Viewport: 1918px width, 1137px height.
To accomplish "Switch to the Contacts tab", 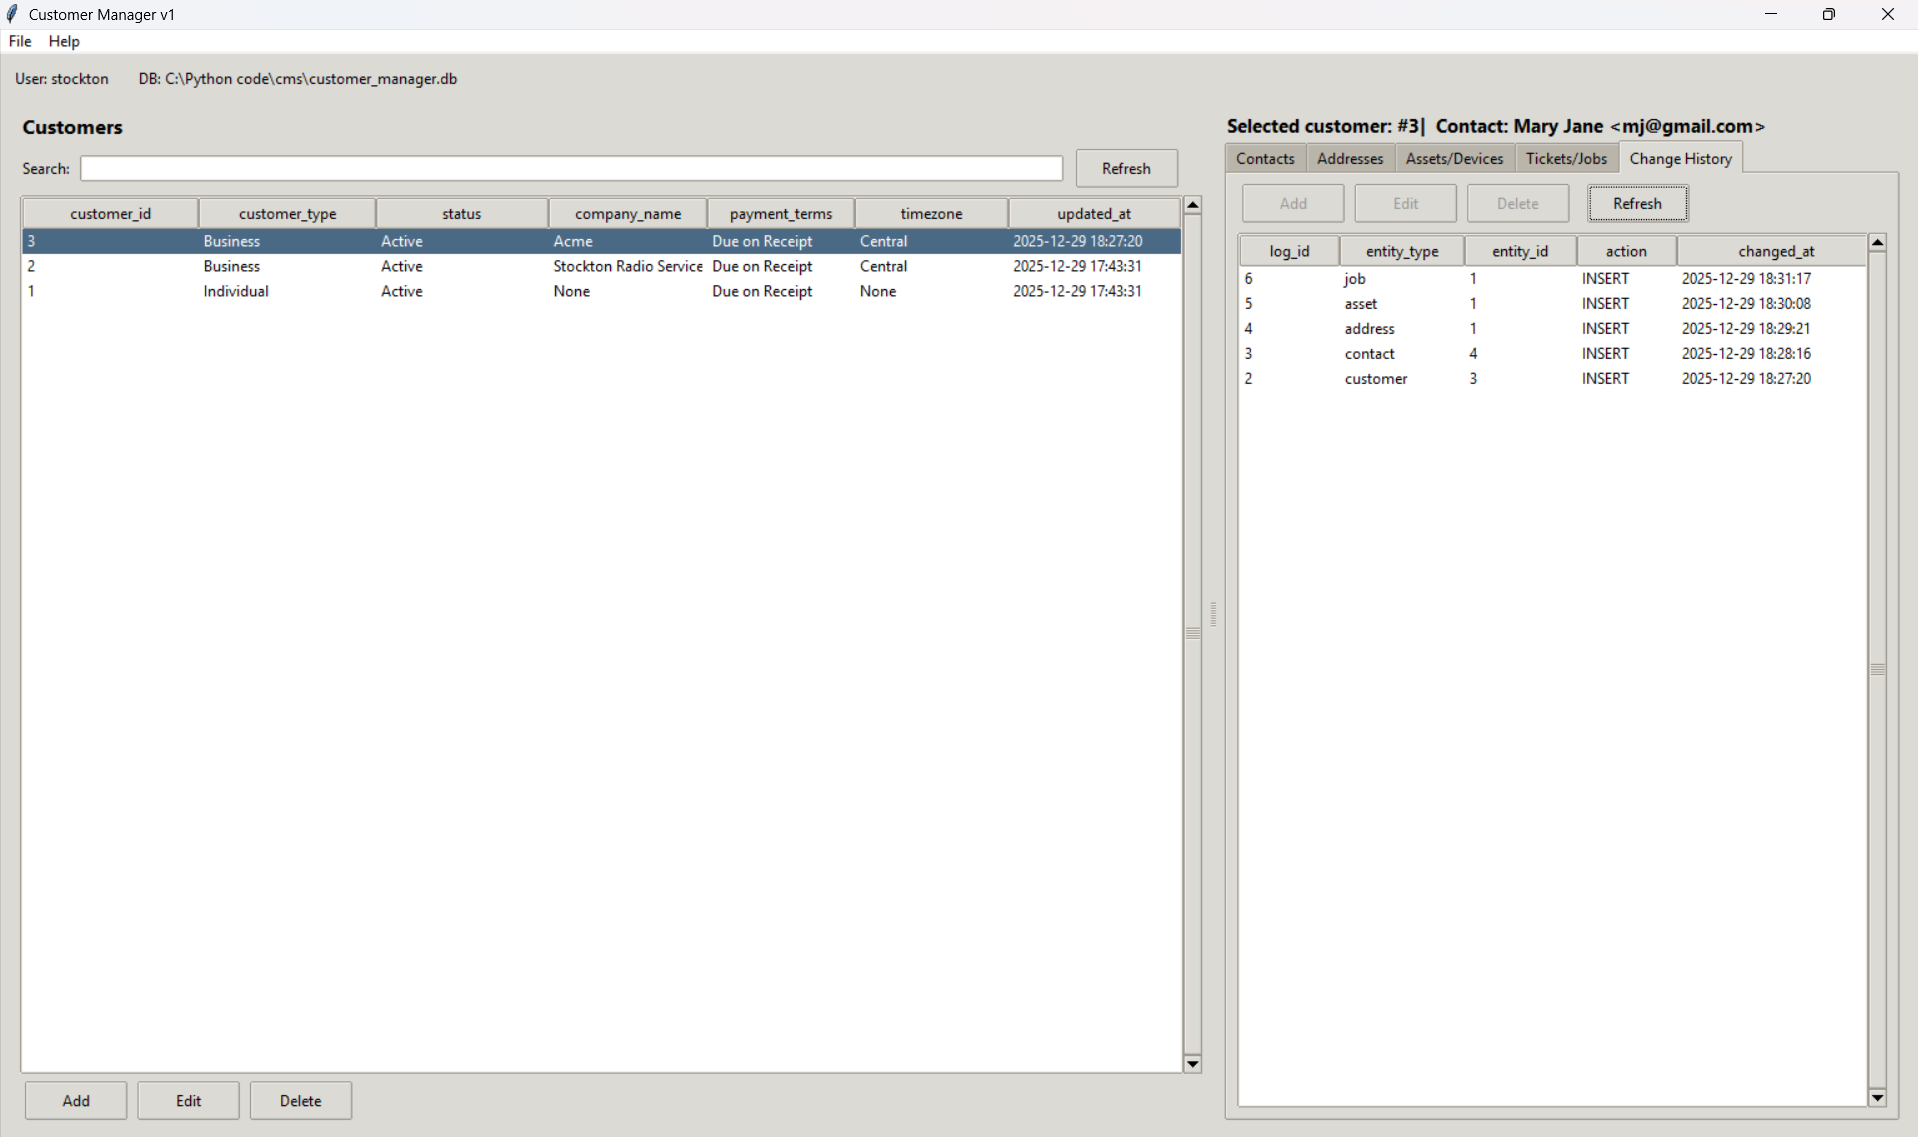I will click(1265, 158).
